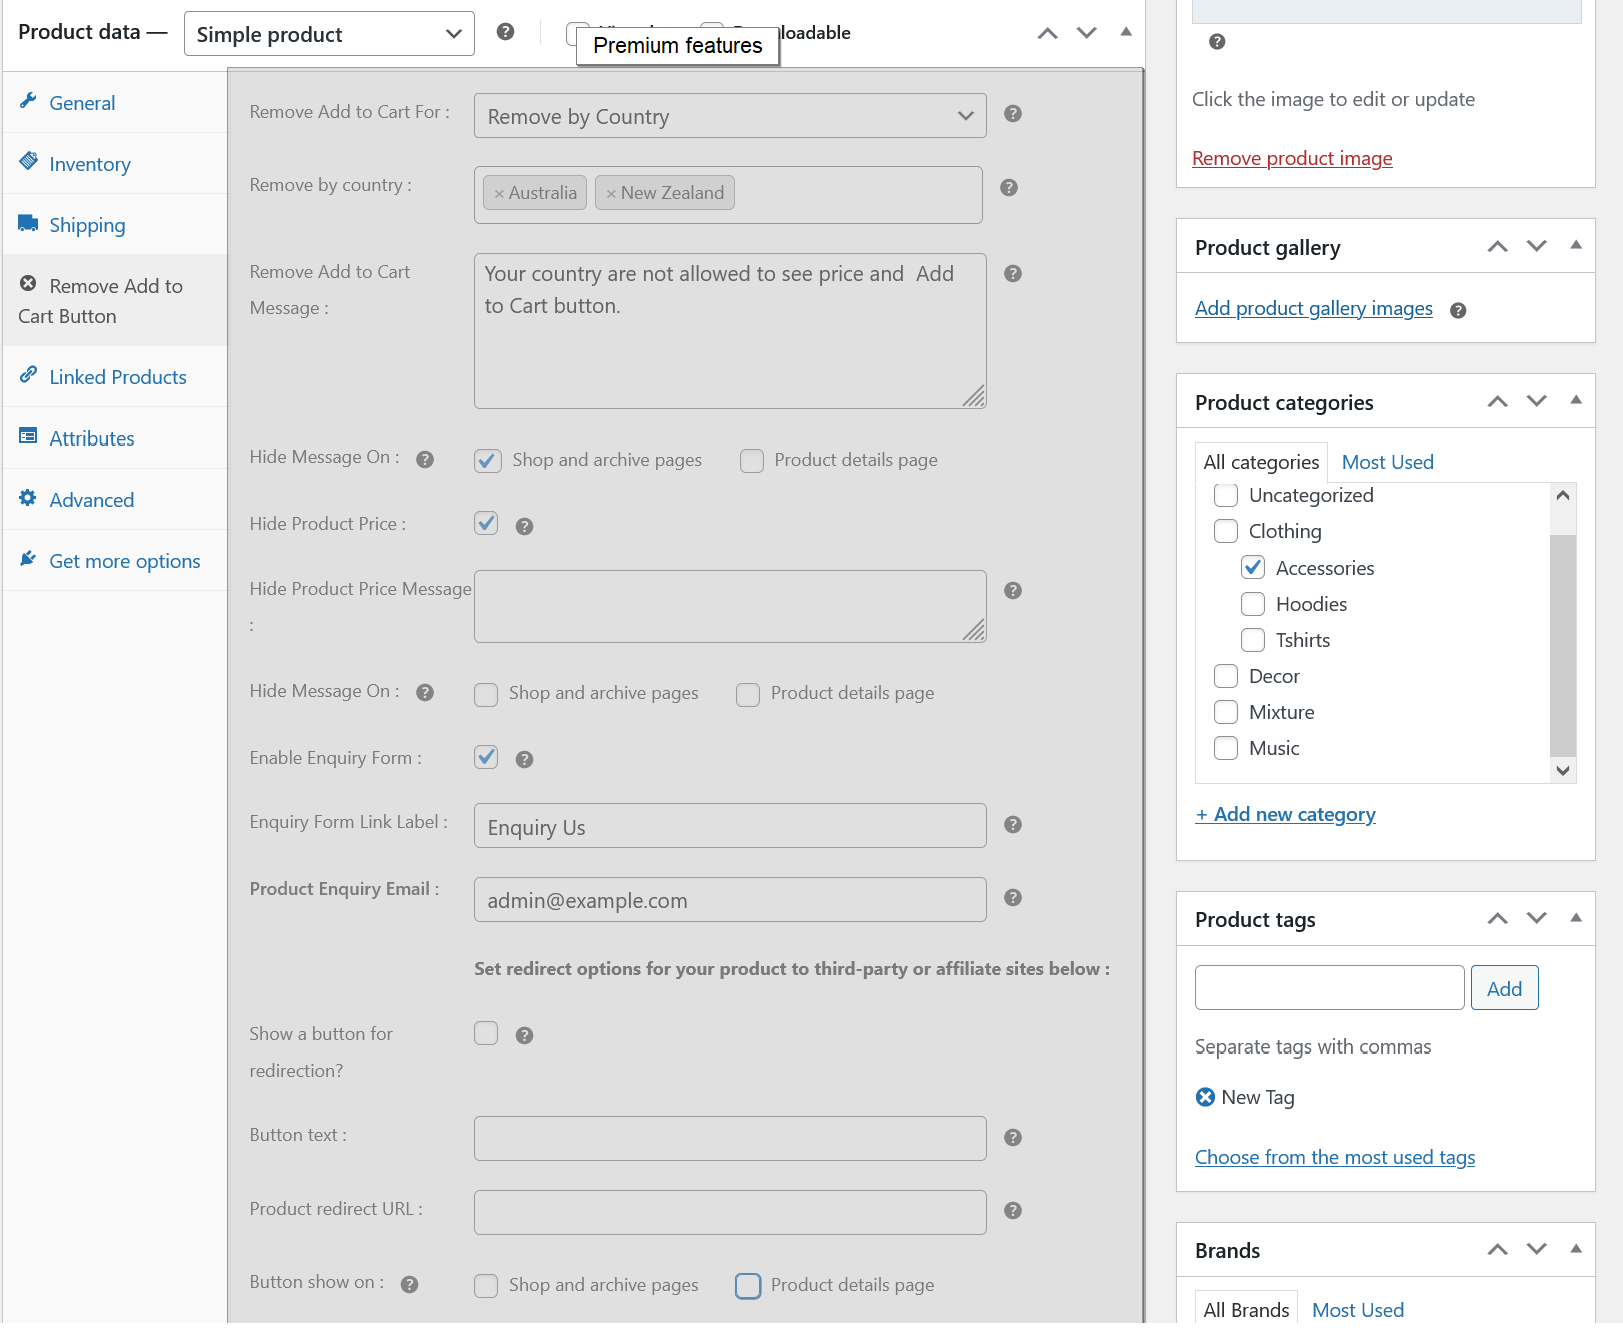Click help icon beside Enable Enquiry Form checkbox
Viewport: 1623px width, 1334px height.
524,760
